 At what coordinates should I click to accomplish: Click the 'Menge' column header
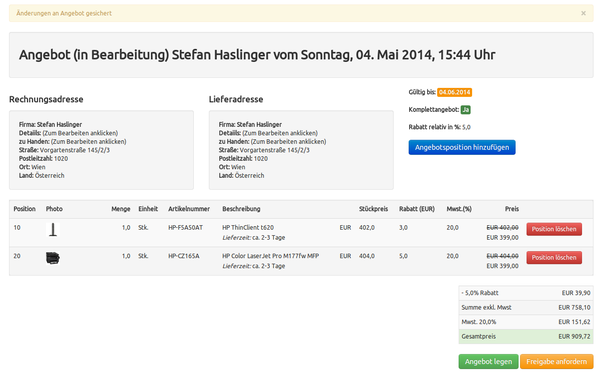(121, 209)
